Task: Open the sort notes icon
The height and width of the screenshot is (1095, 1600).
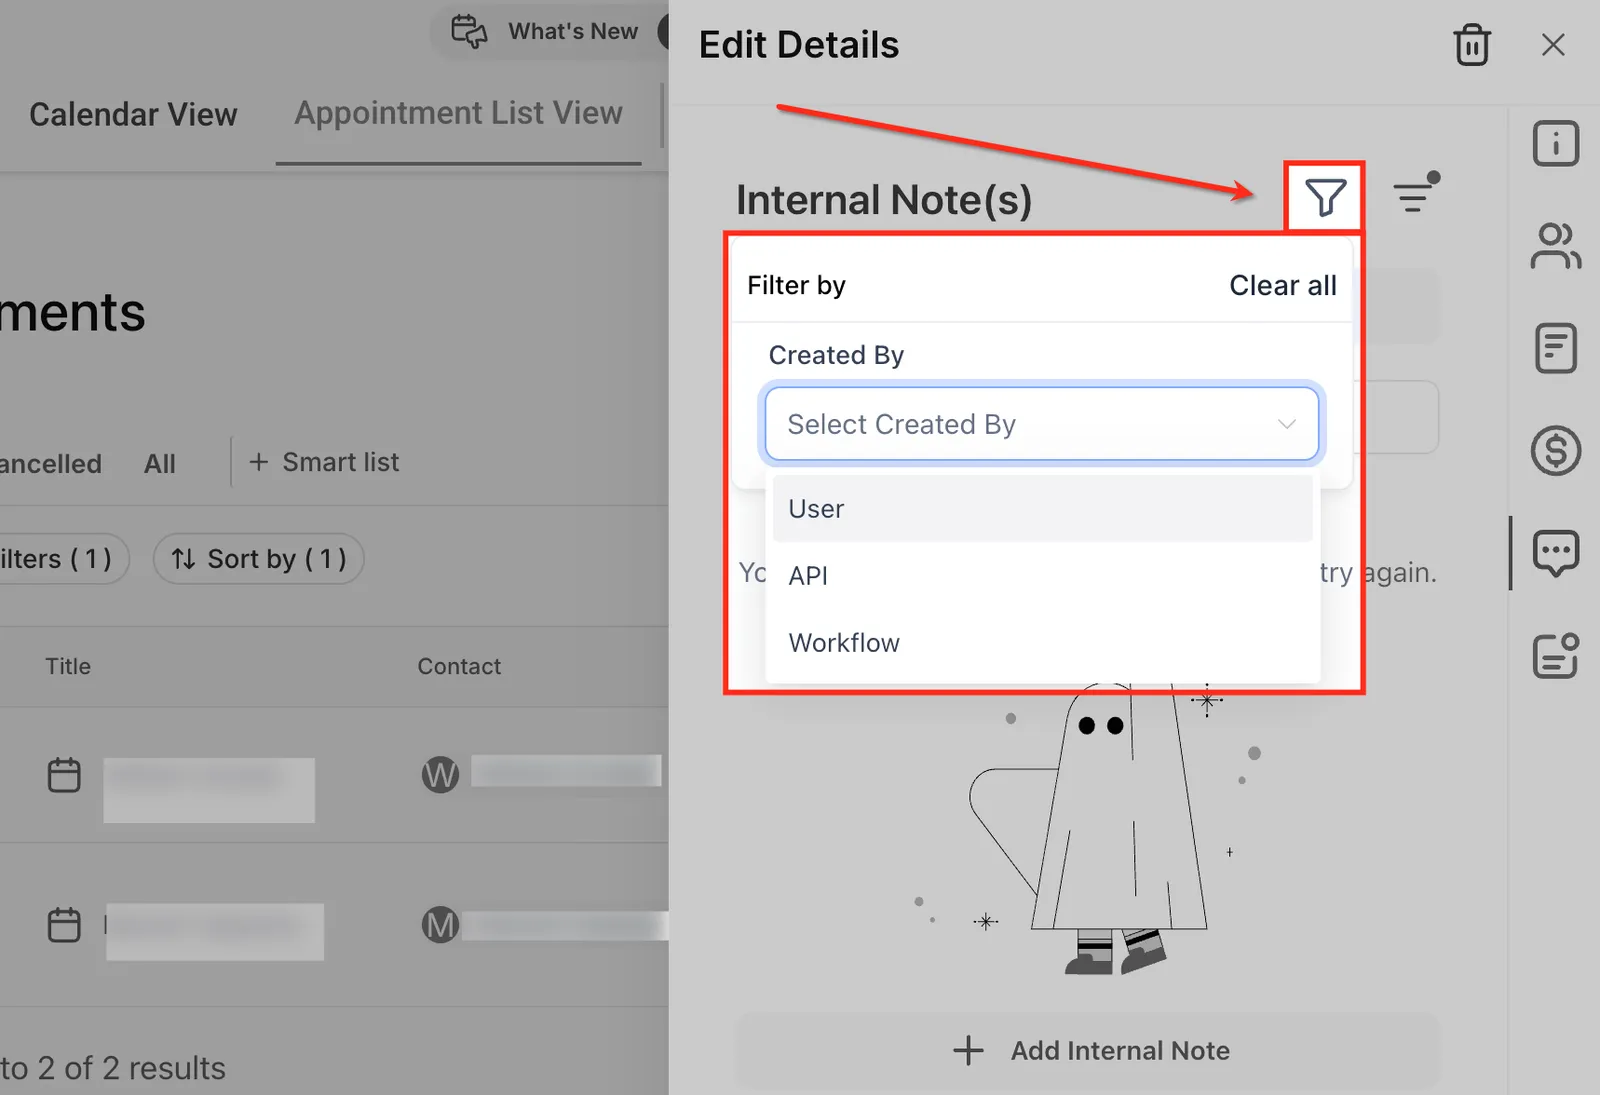Action: point(1415,194)
